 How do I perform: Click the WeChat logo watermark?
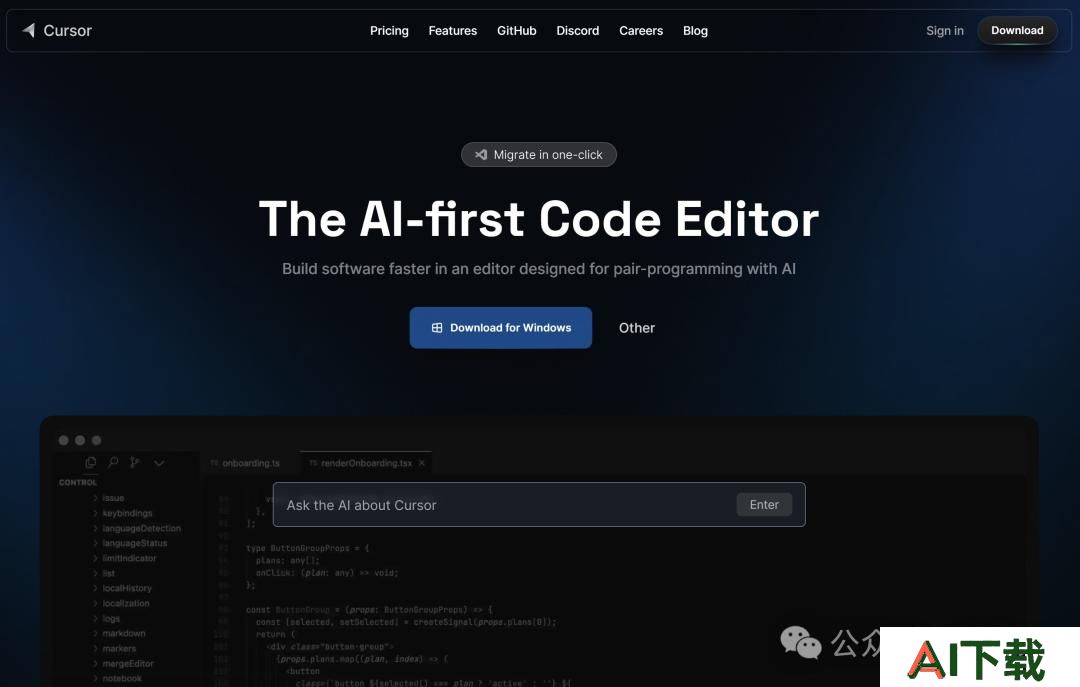[800, 643]
